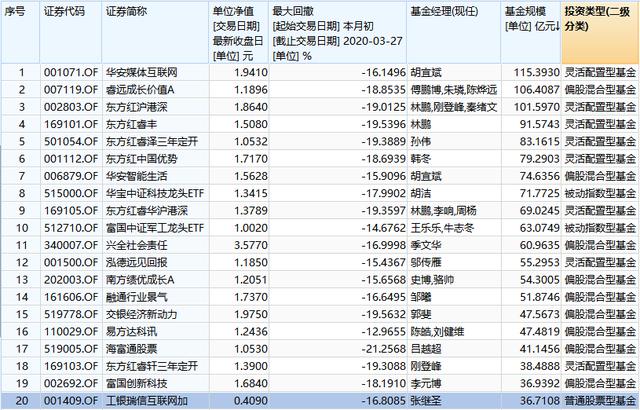
Task: Select manager cell 傅鹏博,朱璘,陈烨远
Action: coord(454,90)
